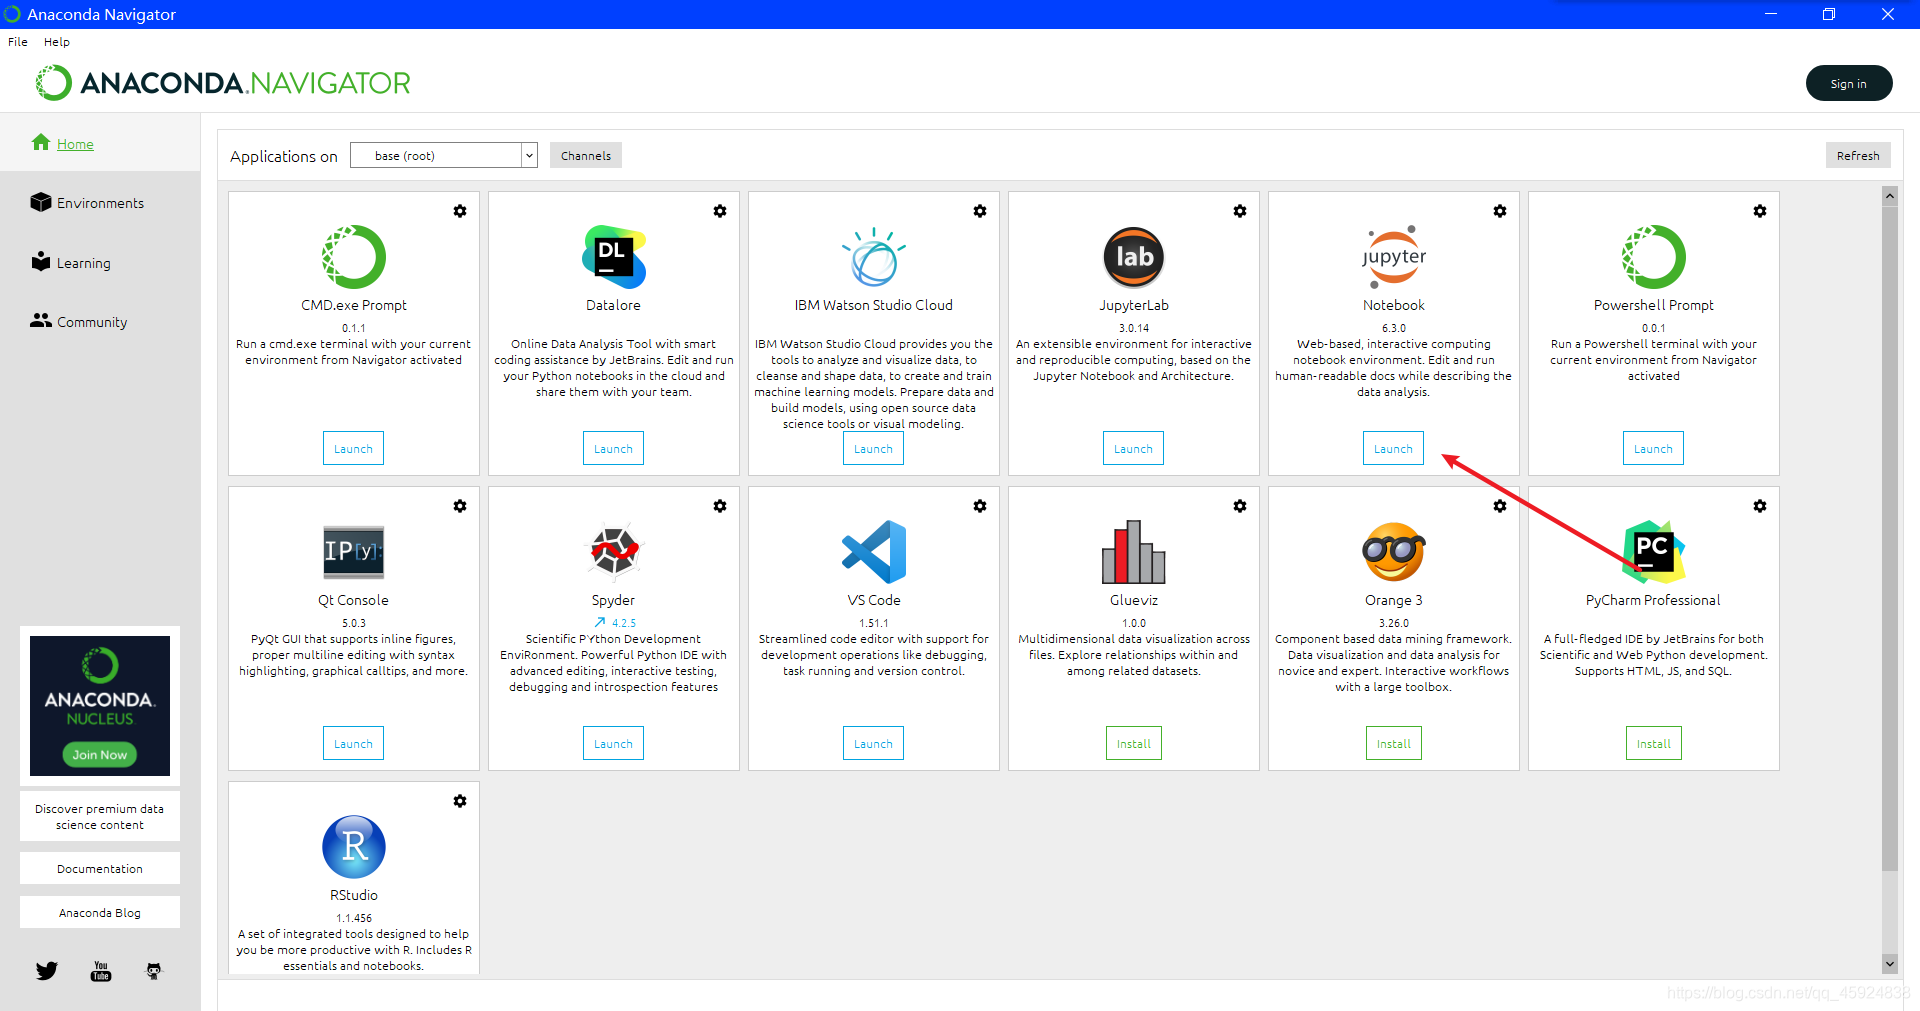Screen dimensions: 1920x1011
Task: Click the Orange 3 icon
Action: [x=1394, y=551]
